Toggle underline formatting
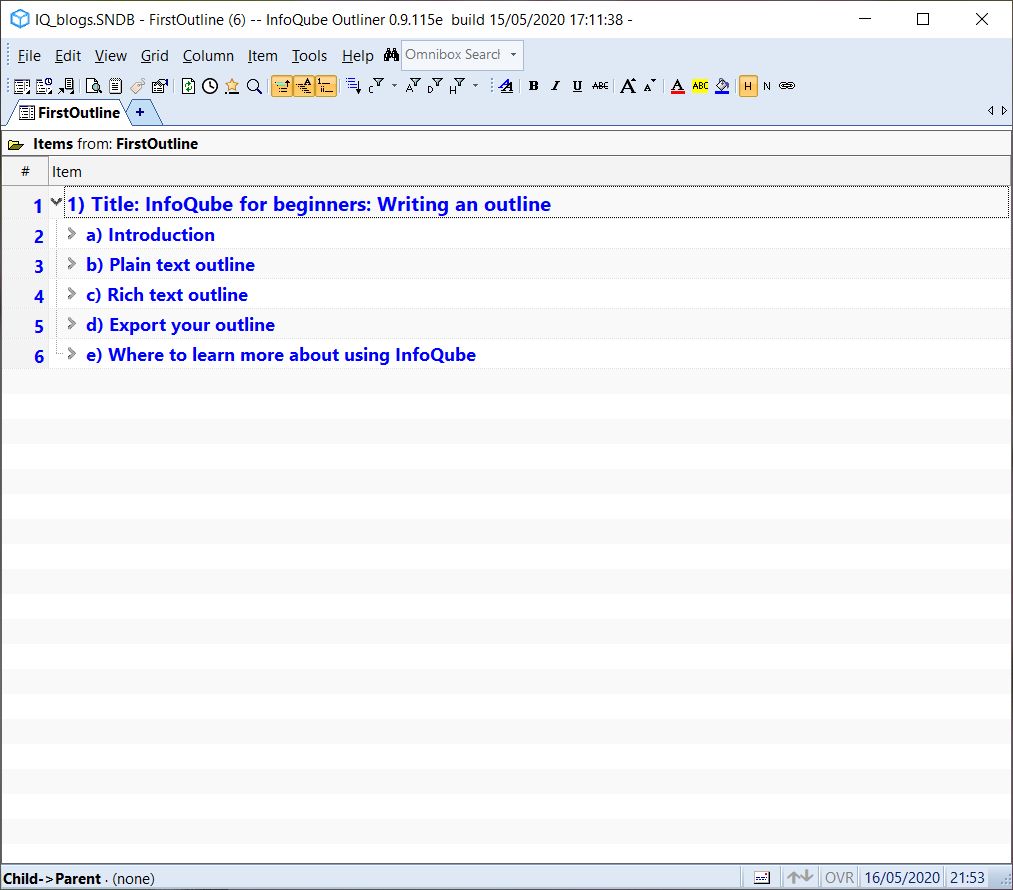The image size is (1013, 890). 578,86
